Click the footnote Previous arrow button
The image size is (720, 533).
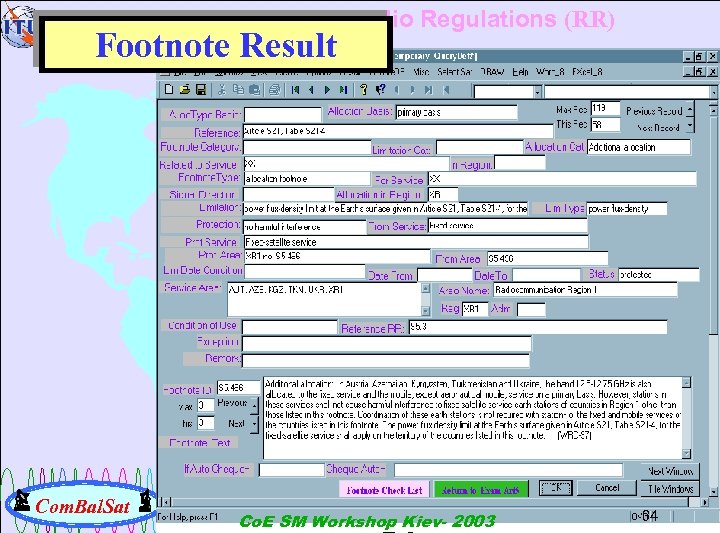(254, 404)
